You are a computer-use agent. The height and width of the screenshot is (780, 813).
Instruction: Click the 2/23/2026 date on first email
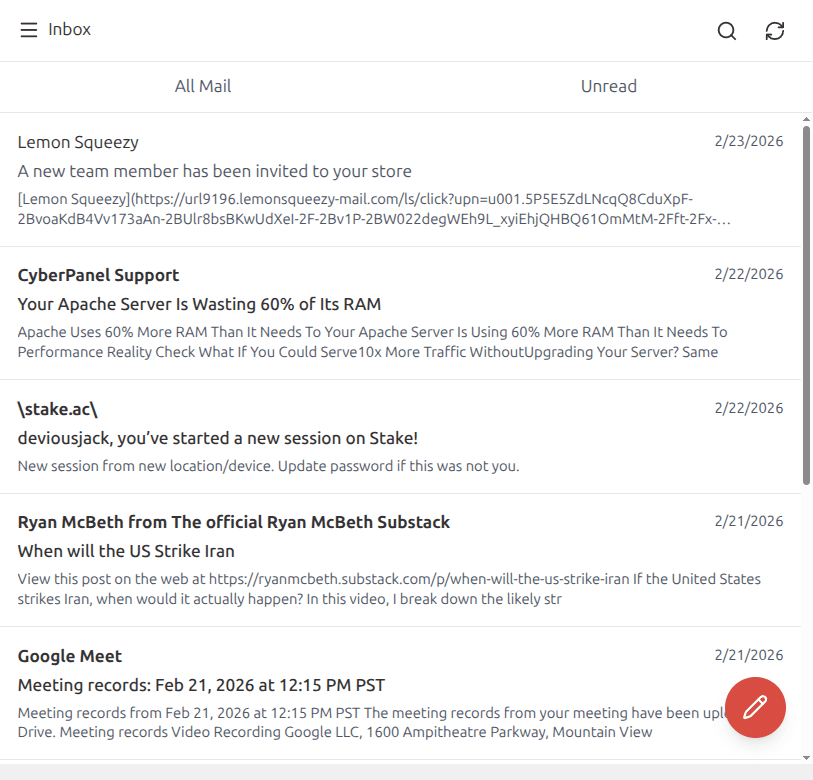tap(748, 141)
